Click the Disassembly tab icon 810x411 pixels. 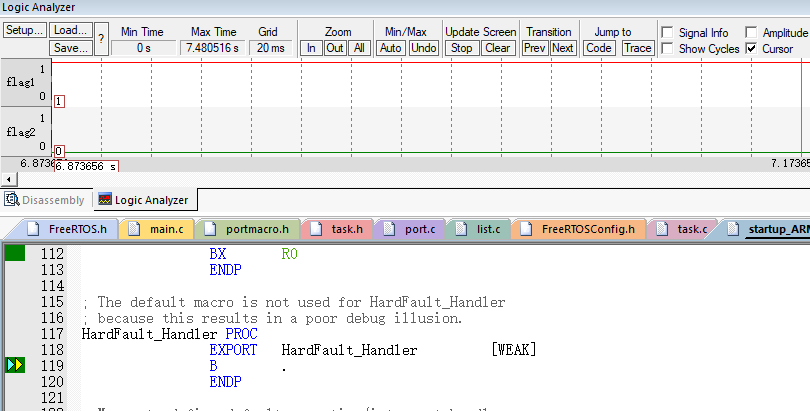(11, 199)
